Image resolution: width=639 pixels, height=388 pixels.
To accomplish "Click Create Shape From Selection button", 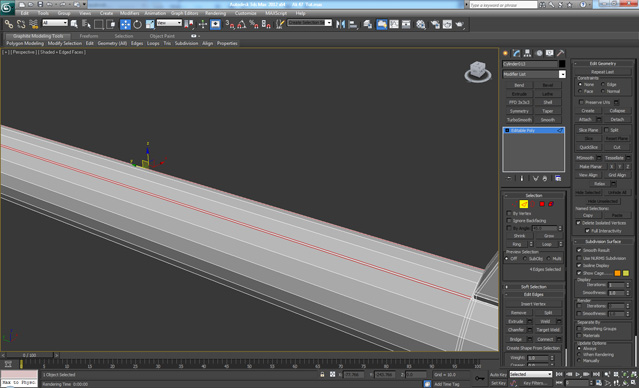I will coord(533,348).
